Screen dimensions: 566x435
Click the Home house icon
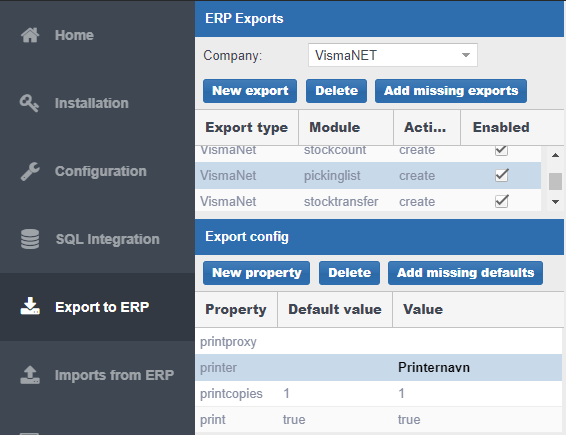tap(30, 35)
